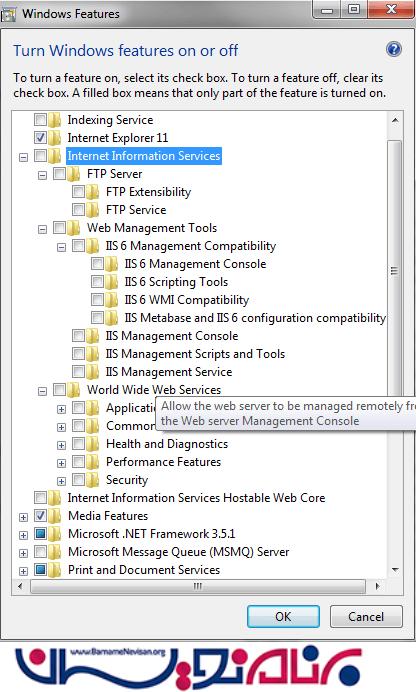The height and width of the screenshot is (692, 416).
Task: Expand the Health and Diagnostics node
Action: [x=61, y=445]
